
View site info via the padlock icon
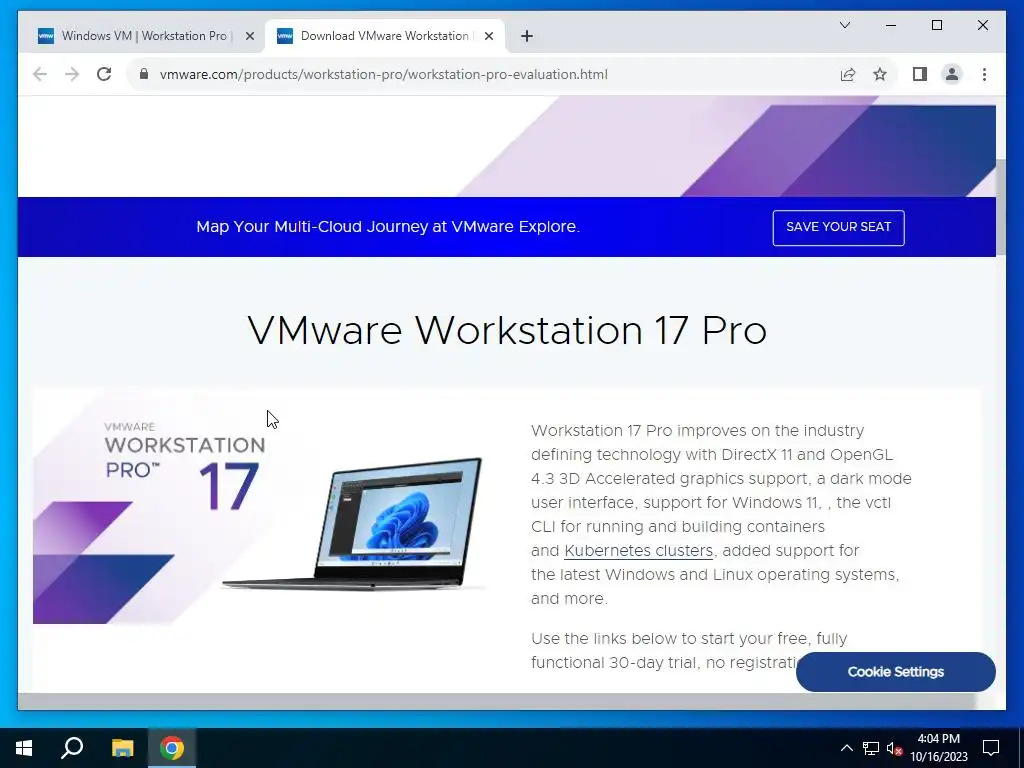[x=144, y=74]
